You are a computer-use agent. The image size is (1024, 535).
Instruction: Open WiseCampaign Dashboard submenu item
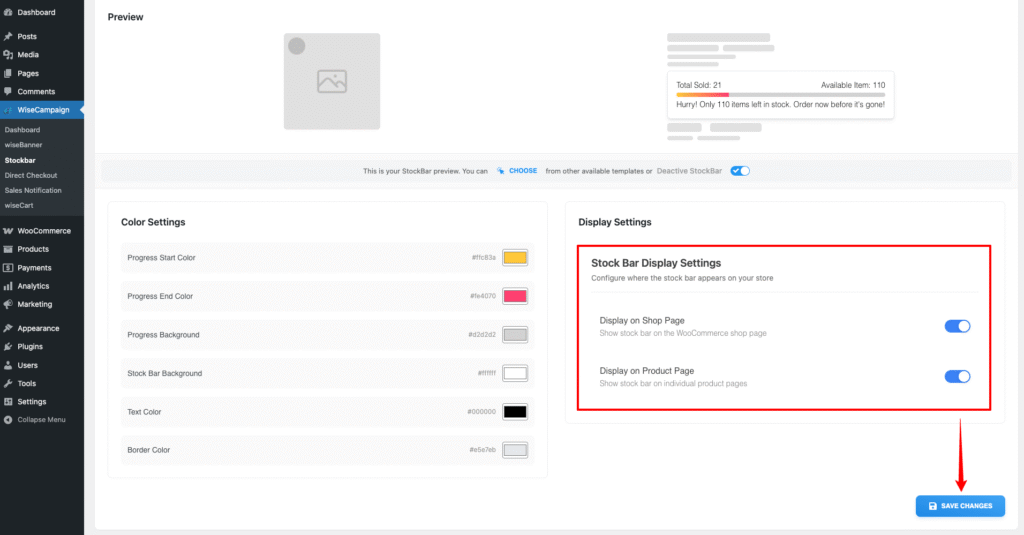pyautogui.click(x=22, y=130)
